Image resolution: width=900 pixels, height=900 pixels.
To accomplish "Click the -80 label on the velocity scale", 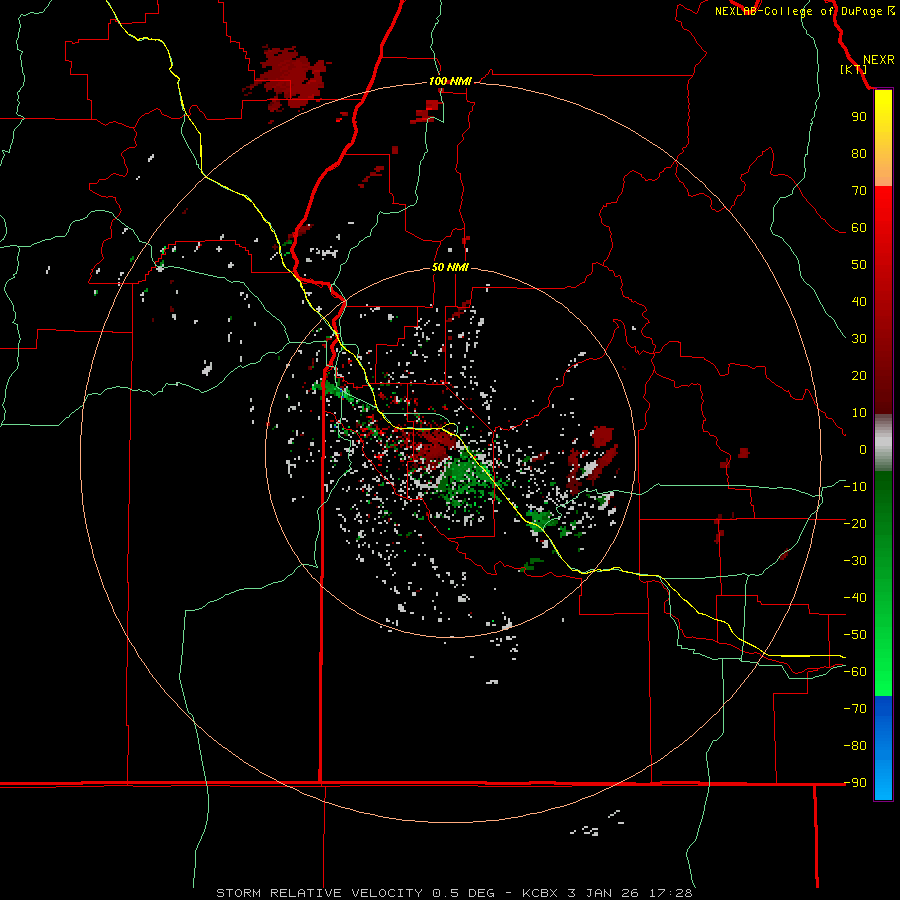I will point(855,746).
